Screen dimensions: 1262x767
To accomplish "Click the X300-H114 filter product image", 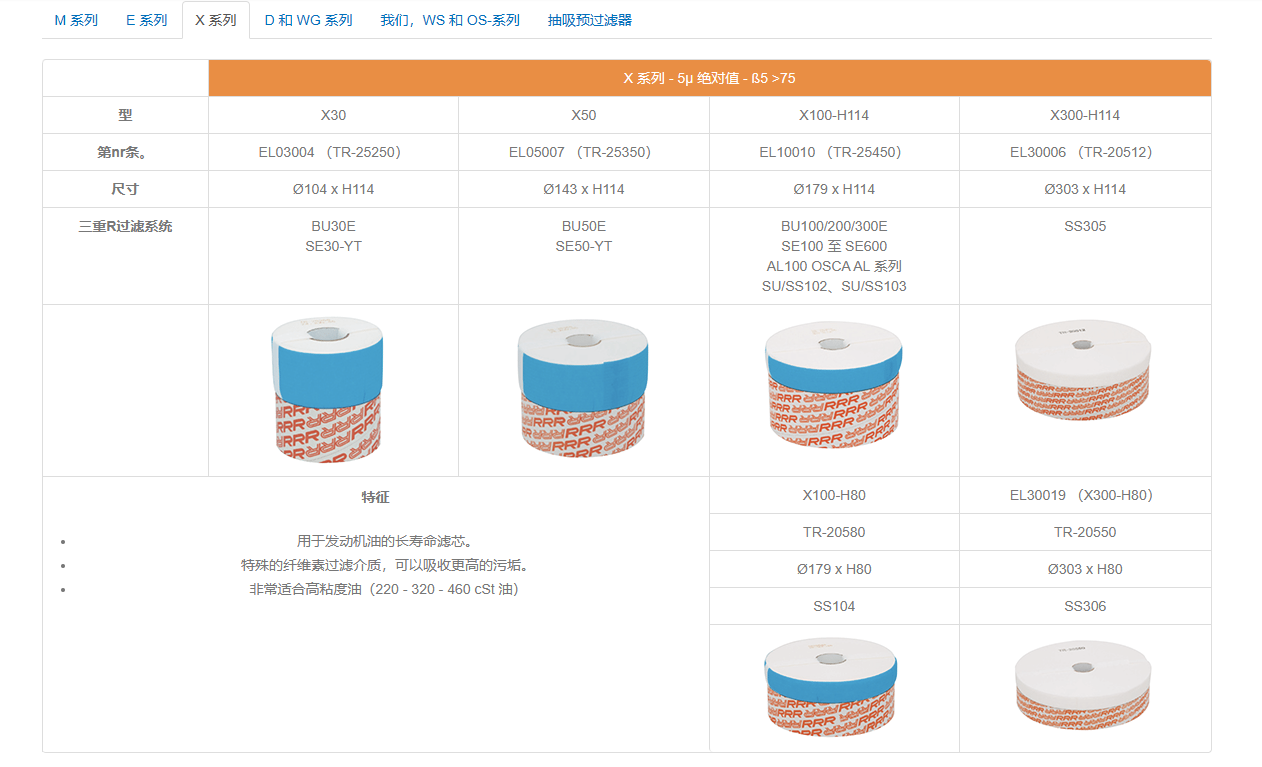I will (x=1084, y=372).
